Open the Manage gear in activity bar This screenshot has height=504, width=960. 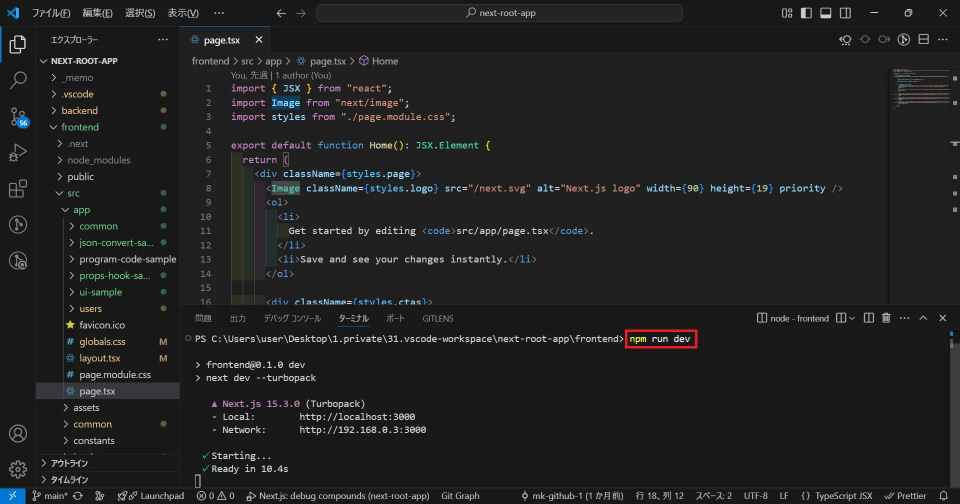(18, 469)
